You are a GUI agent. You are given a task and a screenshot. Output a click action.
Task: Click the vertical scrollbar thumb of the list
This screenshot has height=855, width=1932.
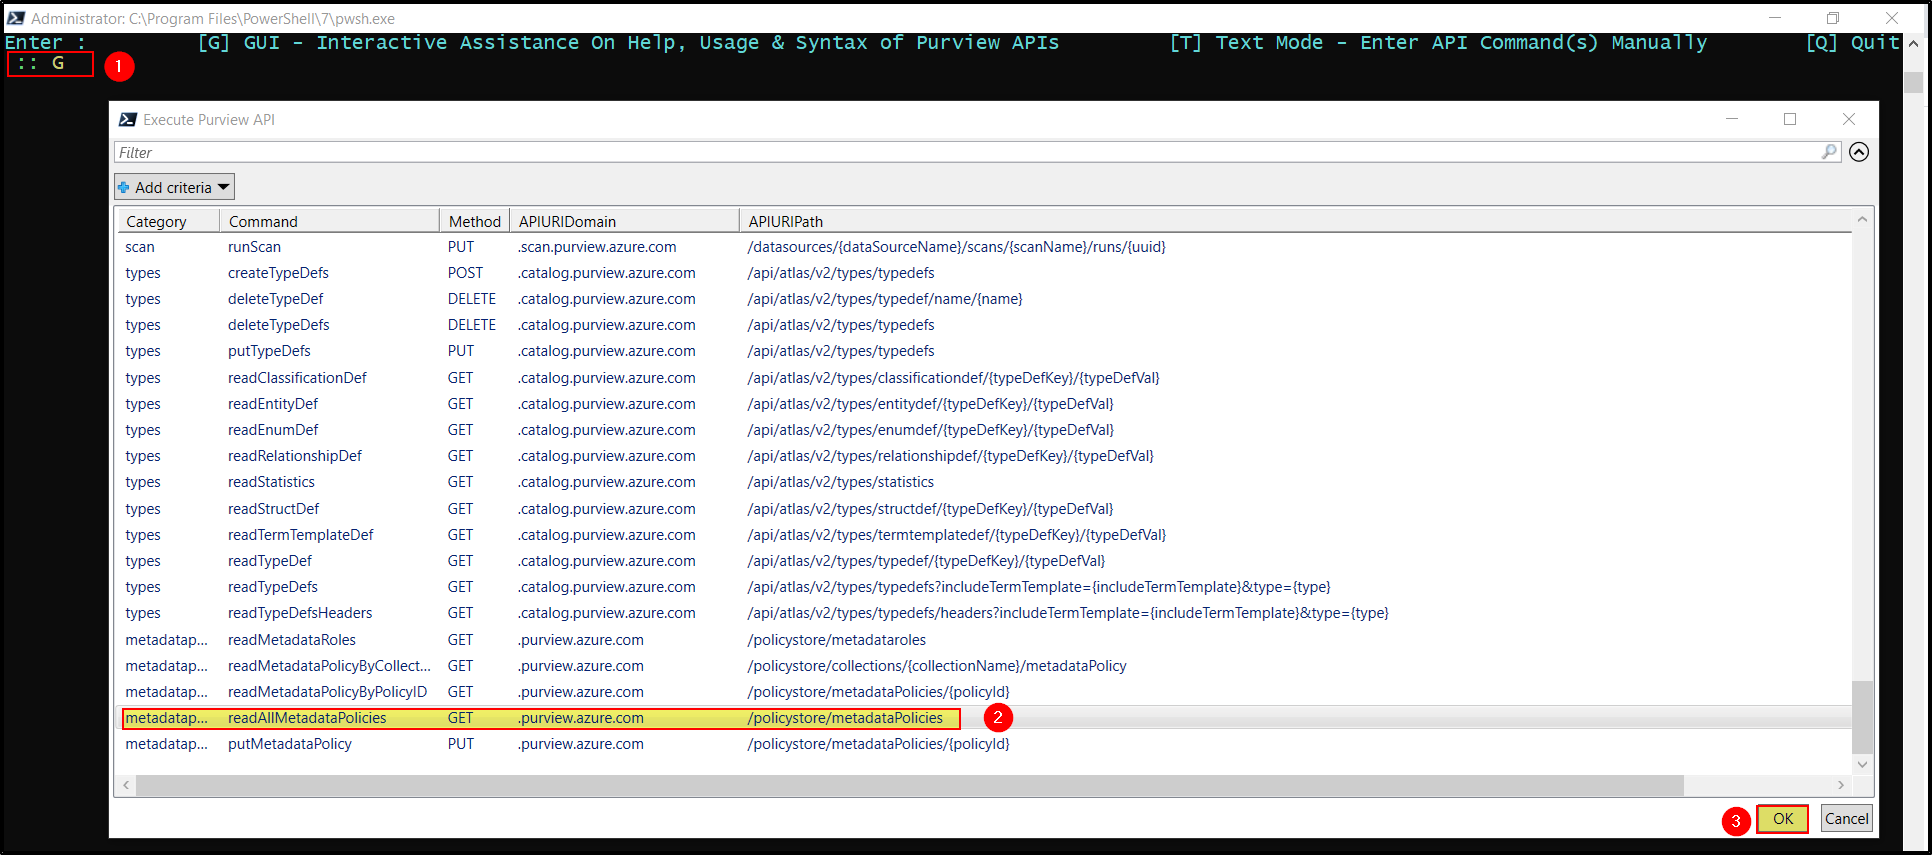[x=1862, y=717]
